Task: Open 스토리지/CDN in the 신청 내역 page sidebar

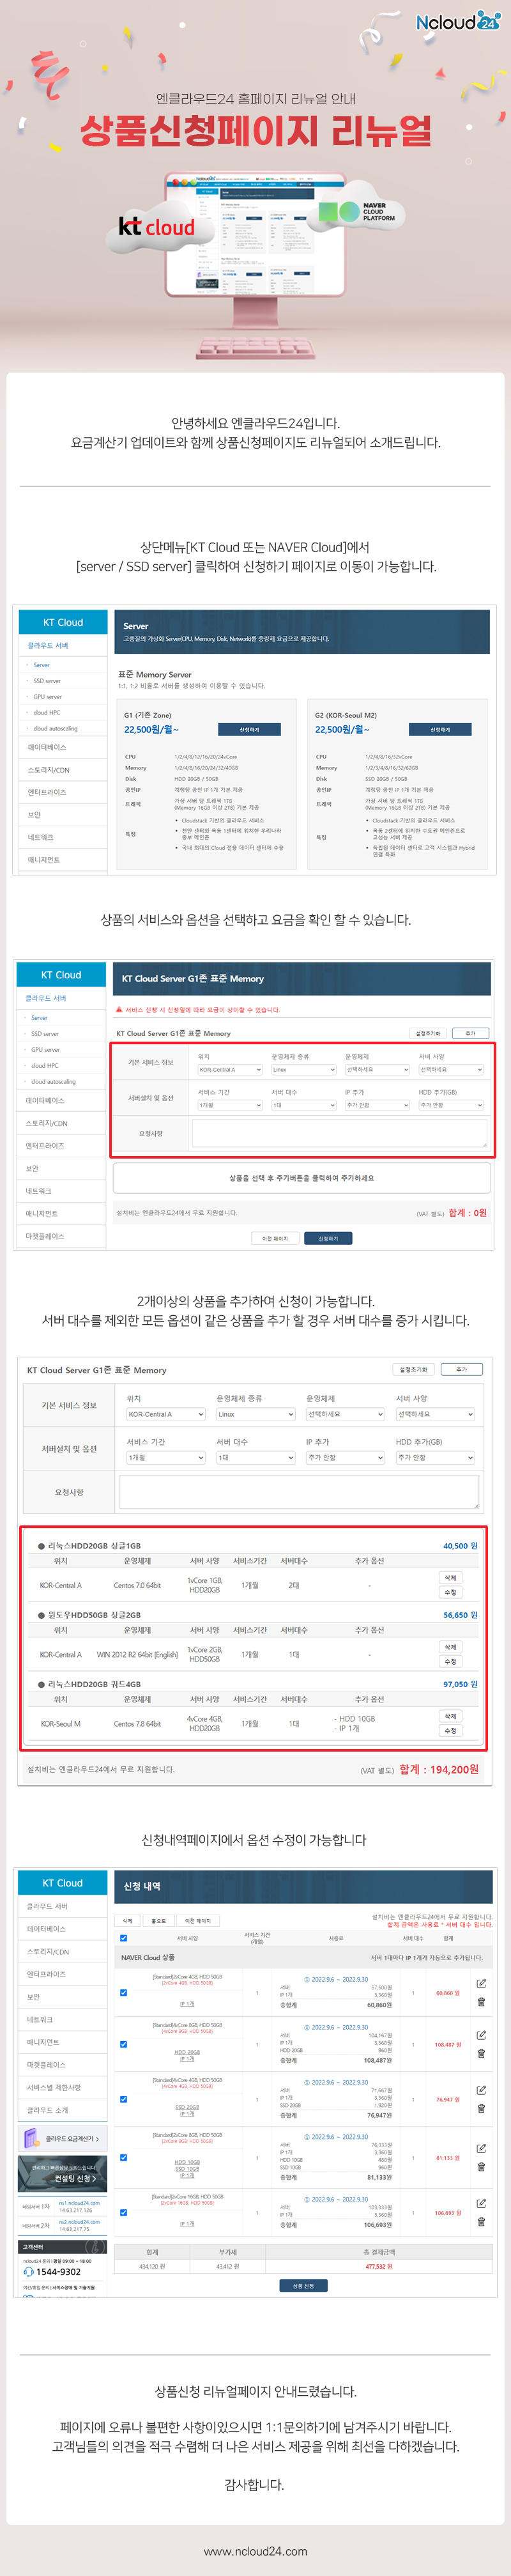Action: click(x=48, y=1951)
